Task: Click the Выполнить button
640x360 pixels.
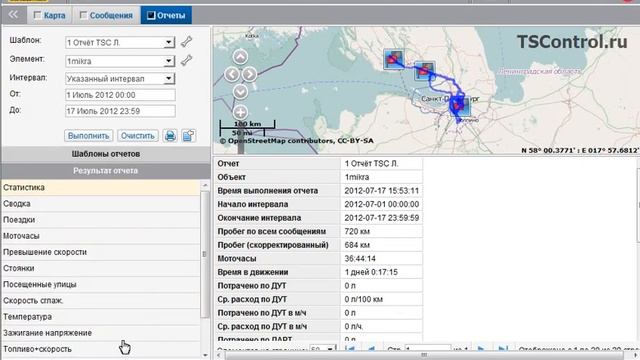Action: [x=89, y=136]
